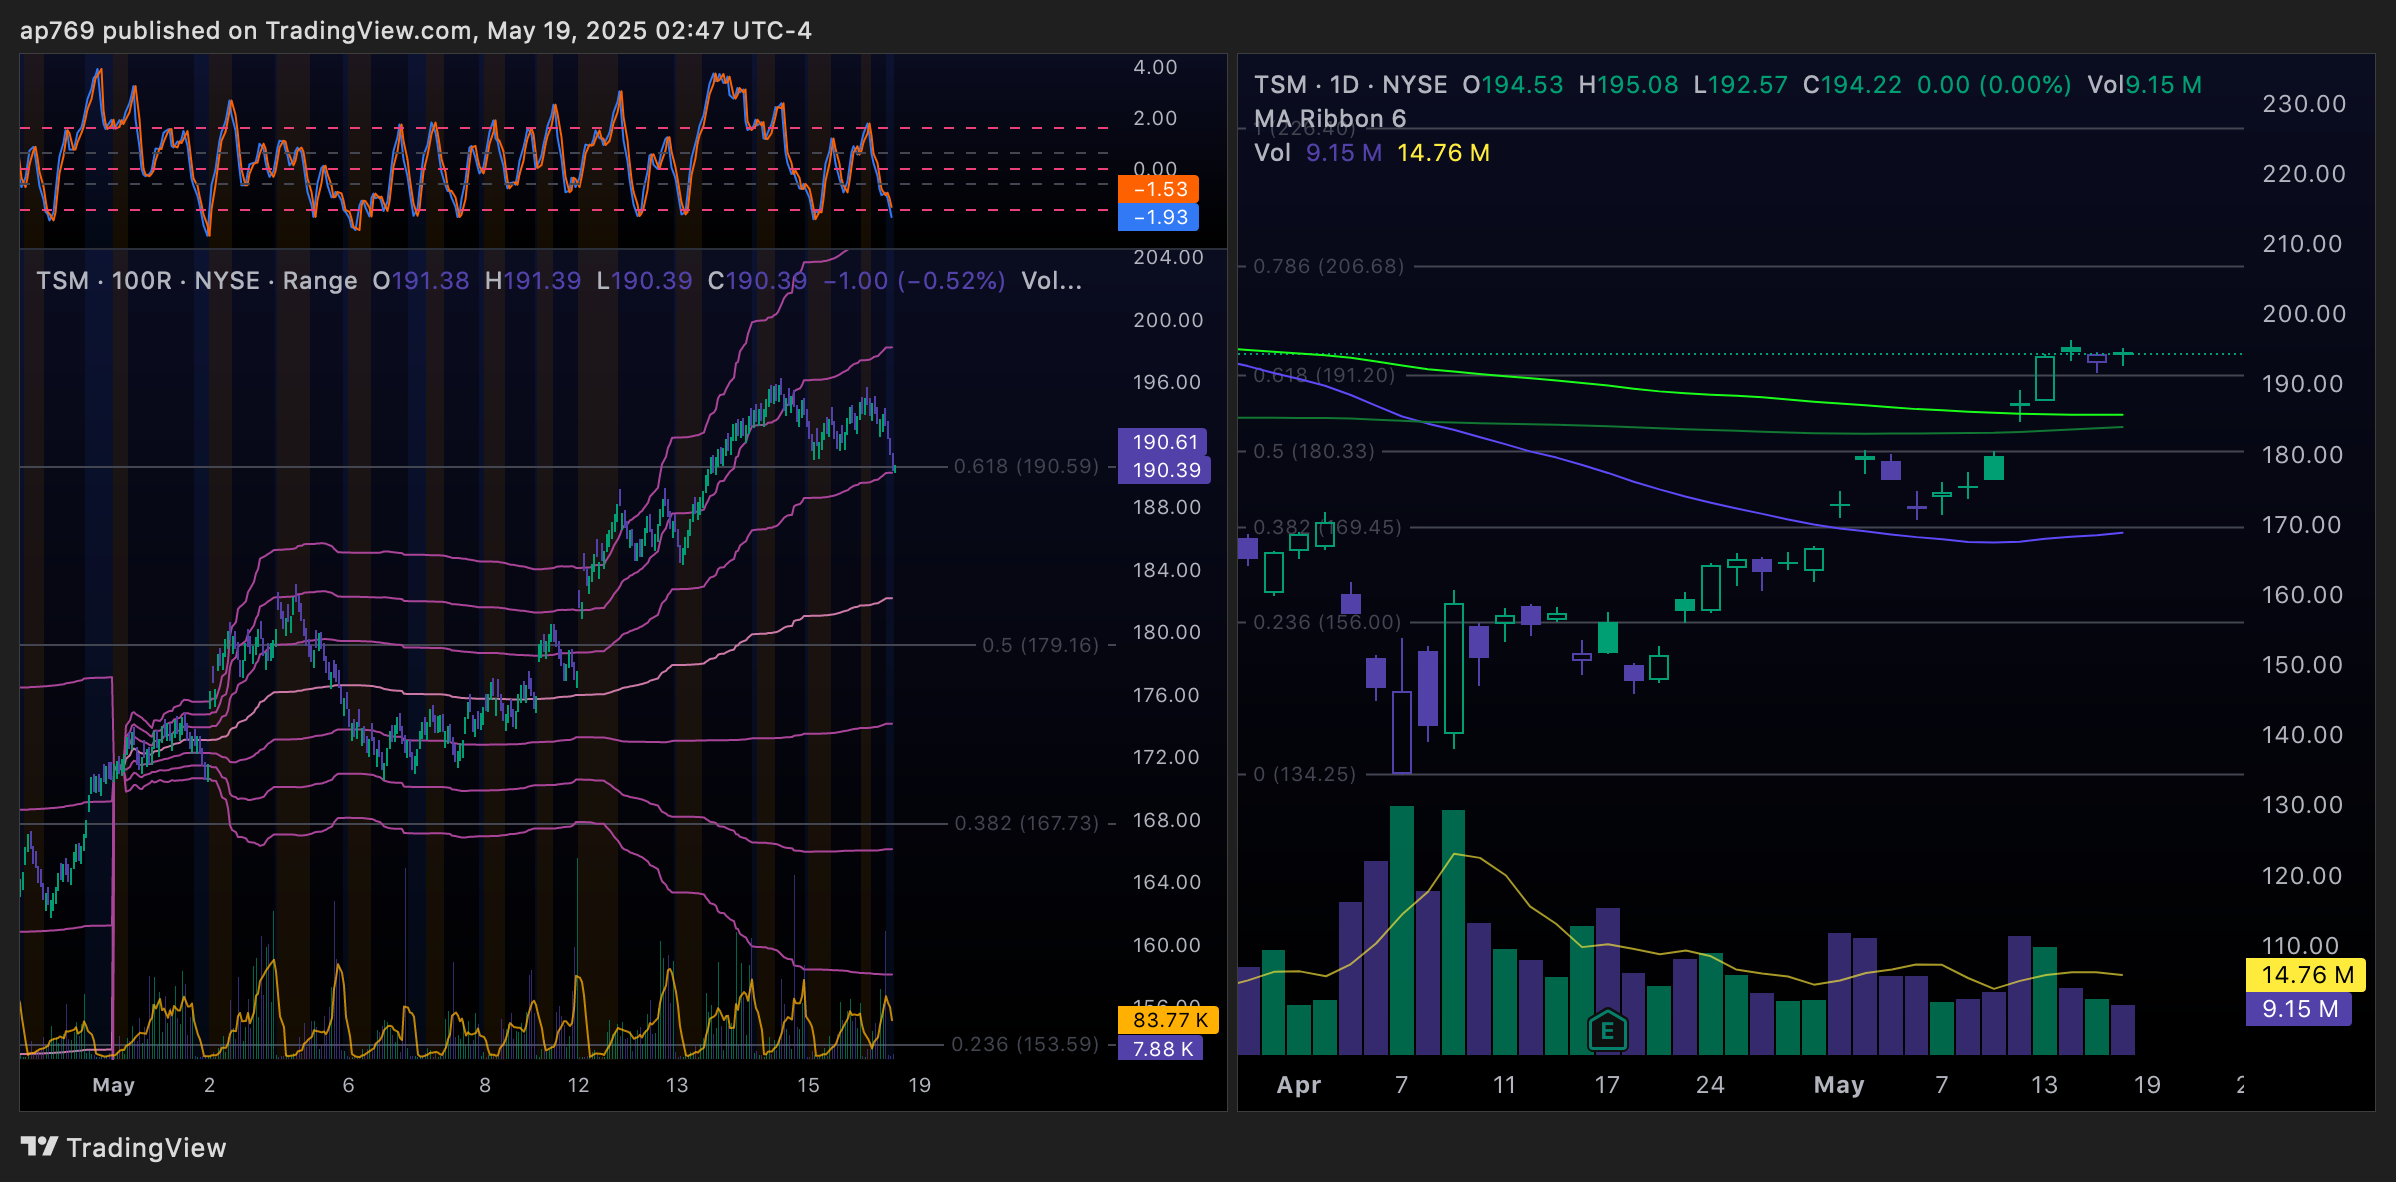Click the 0.236 (153.59) Fibonacci label
The width and height of the screenshot is (2396, 1182).
[1024, 1044]
